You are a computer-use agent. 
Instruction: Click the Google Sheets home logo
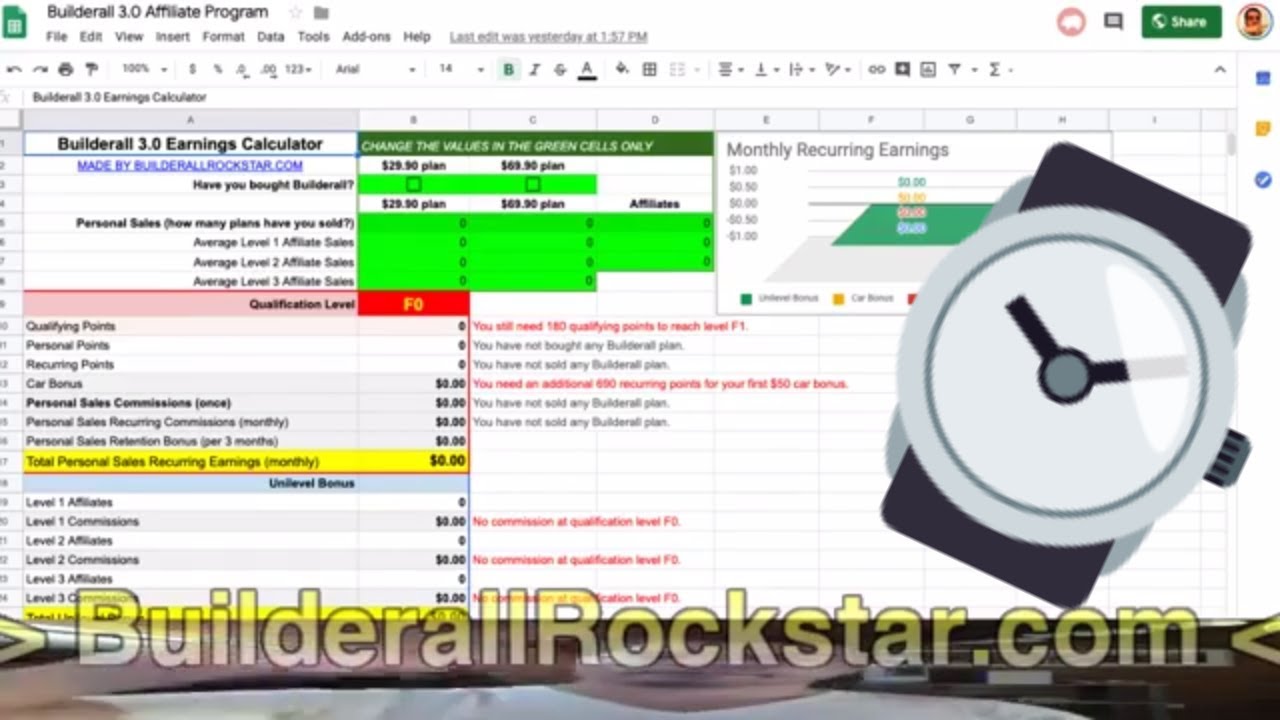click(x=15, y=22)
